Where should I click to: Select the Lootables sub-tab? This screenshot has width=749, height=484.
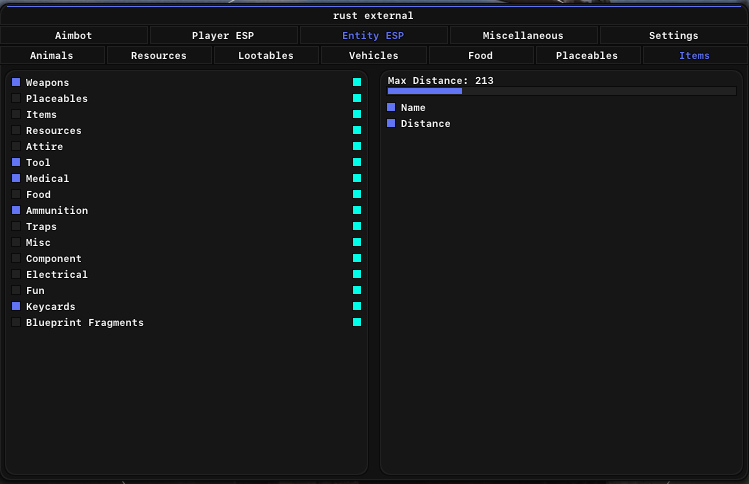(266, 55)
